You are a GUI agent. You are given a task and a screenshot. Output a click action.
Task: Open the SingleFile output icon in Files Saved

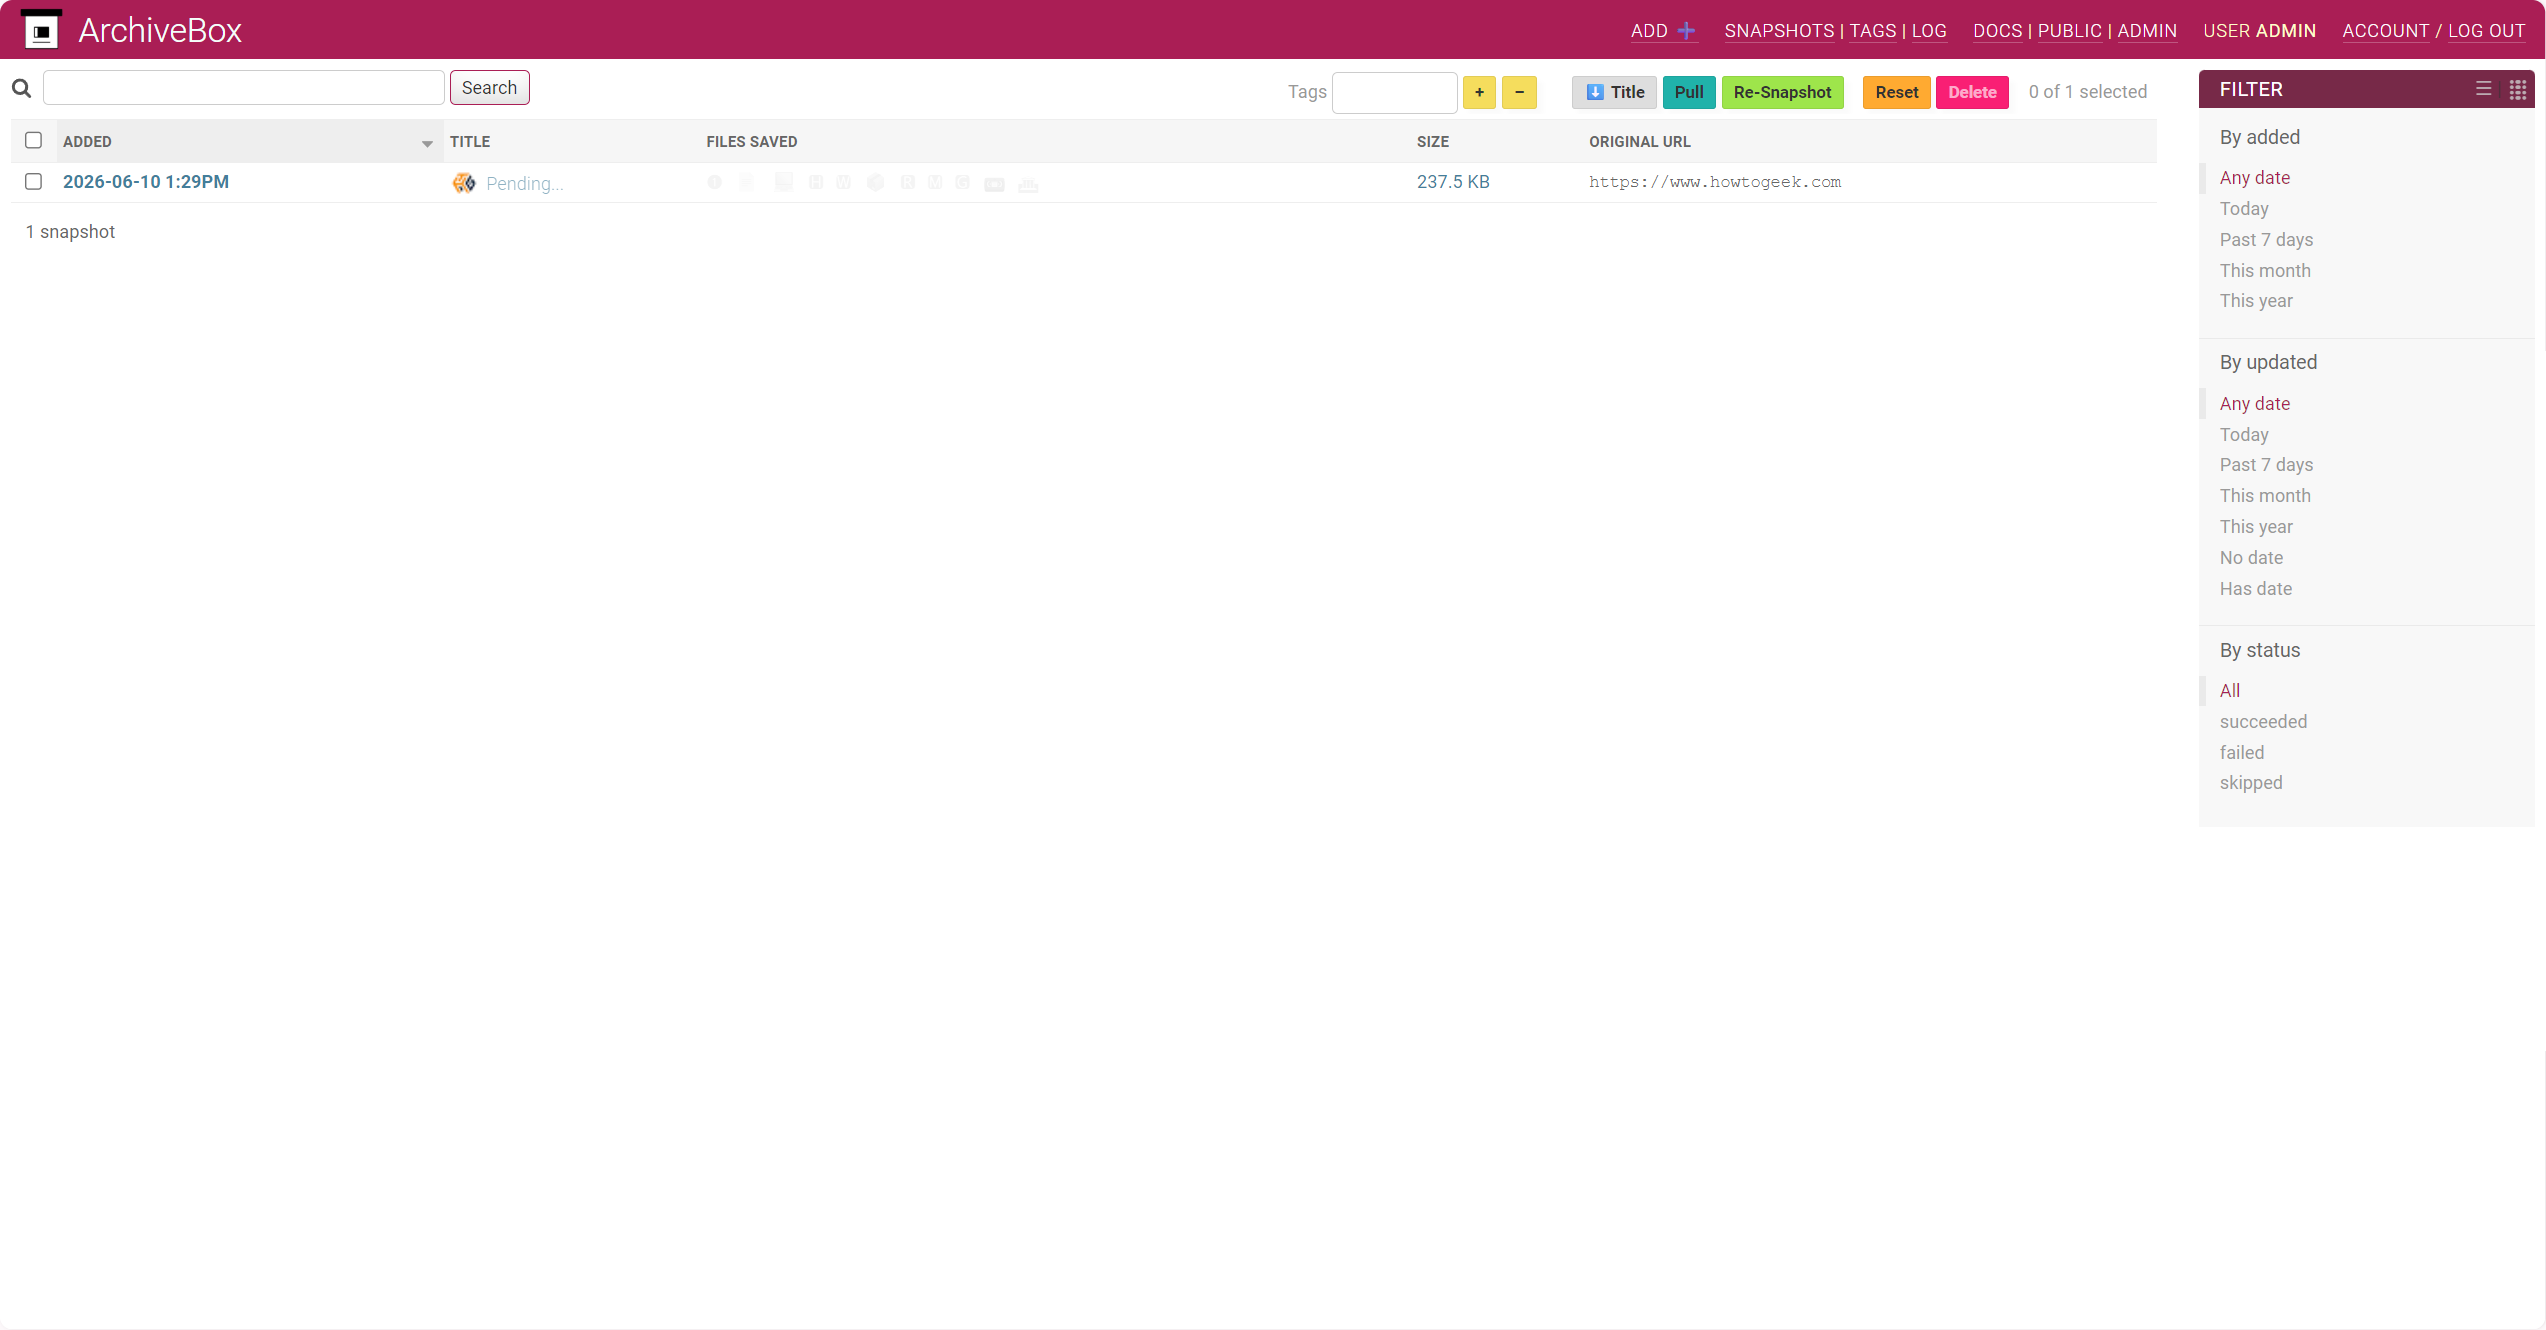[x=714, y=183]
